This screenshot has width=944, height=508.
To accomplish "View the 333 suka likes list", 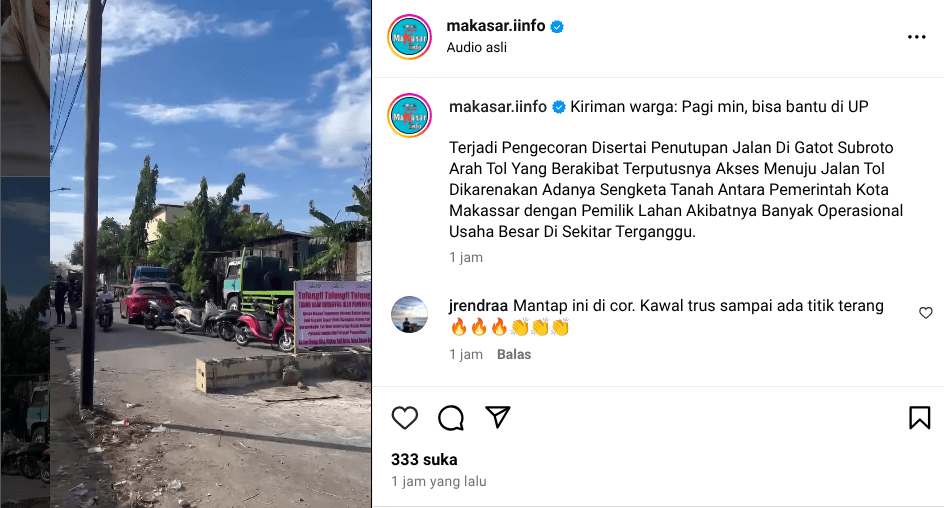I will click(424, 460).
